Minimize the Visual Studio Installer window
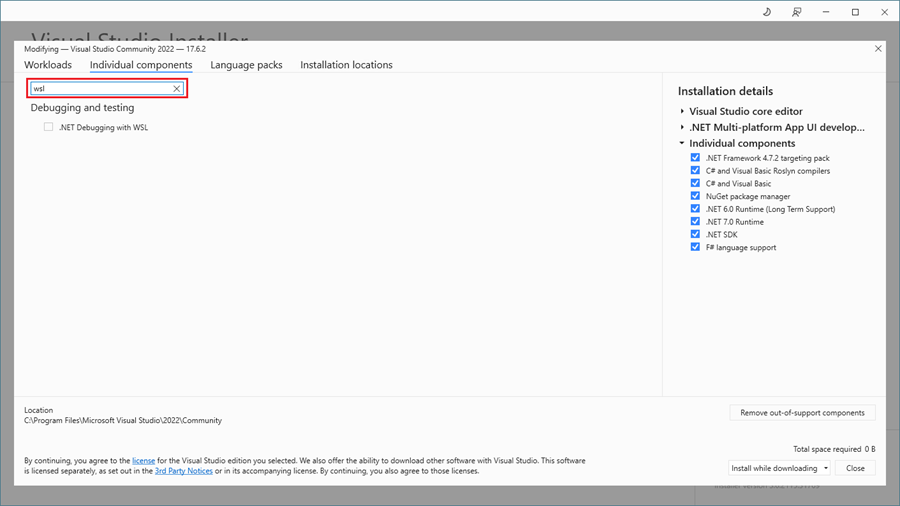 coord(826,12)
